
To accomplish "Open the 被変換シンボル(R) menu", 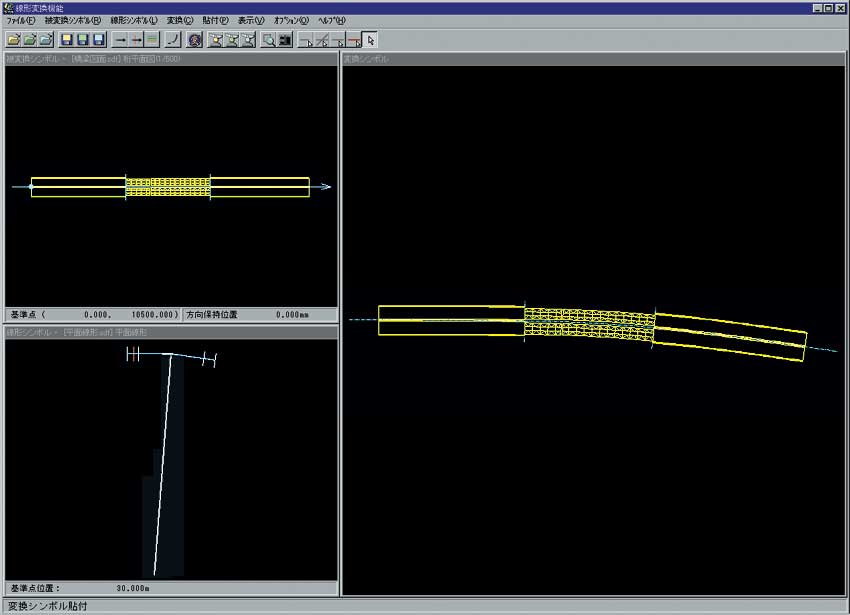I will click(x=73, y=21).
